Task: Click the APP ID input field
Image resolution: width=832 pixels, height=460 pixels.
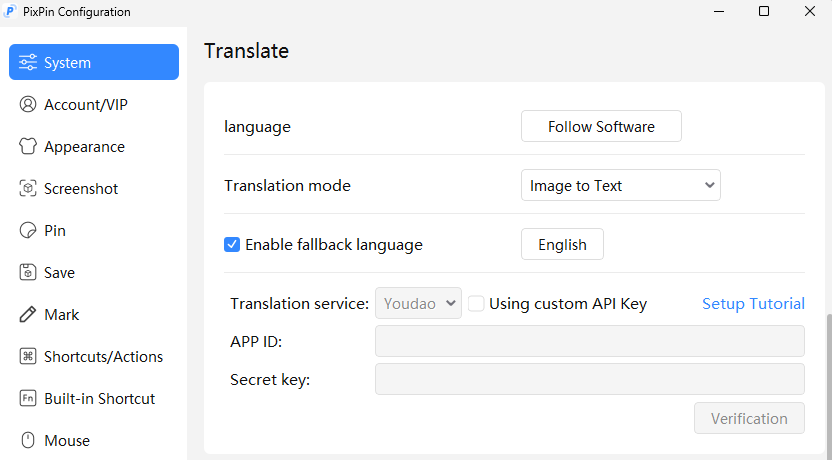Action: (590, 341)
